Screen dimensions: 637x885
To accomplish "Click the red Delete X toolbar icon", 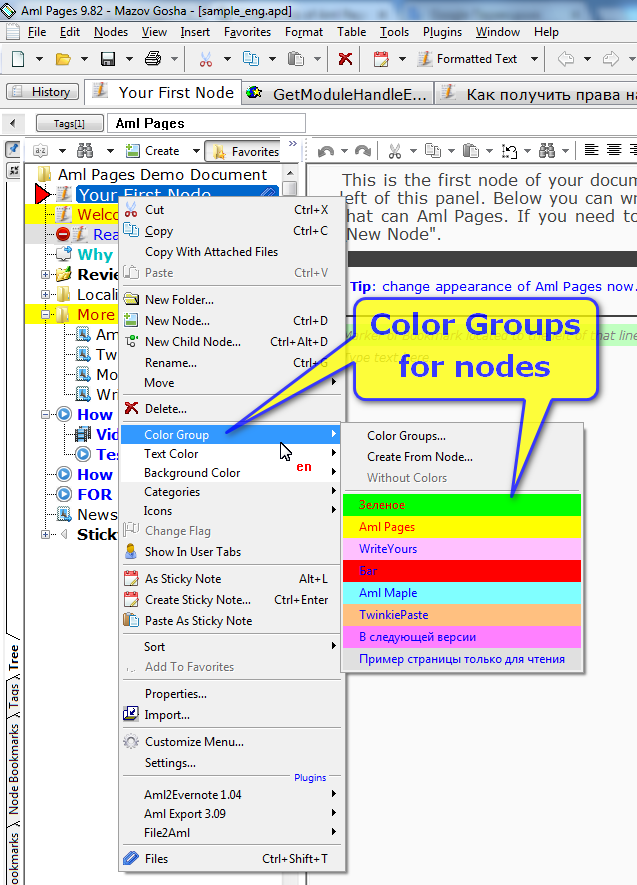I will click(x=345, y=59).
